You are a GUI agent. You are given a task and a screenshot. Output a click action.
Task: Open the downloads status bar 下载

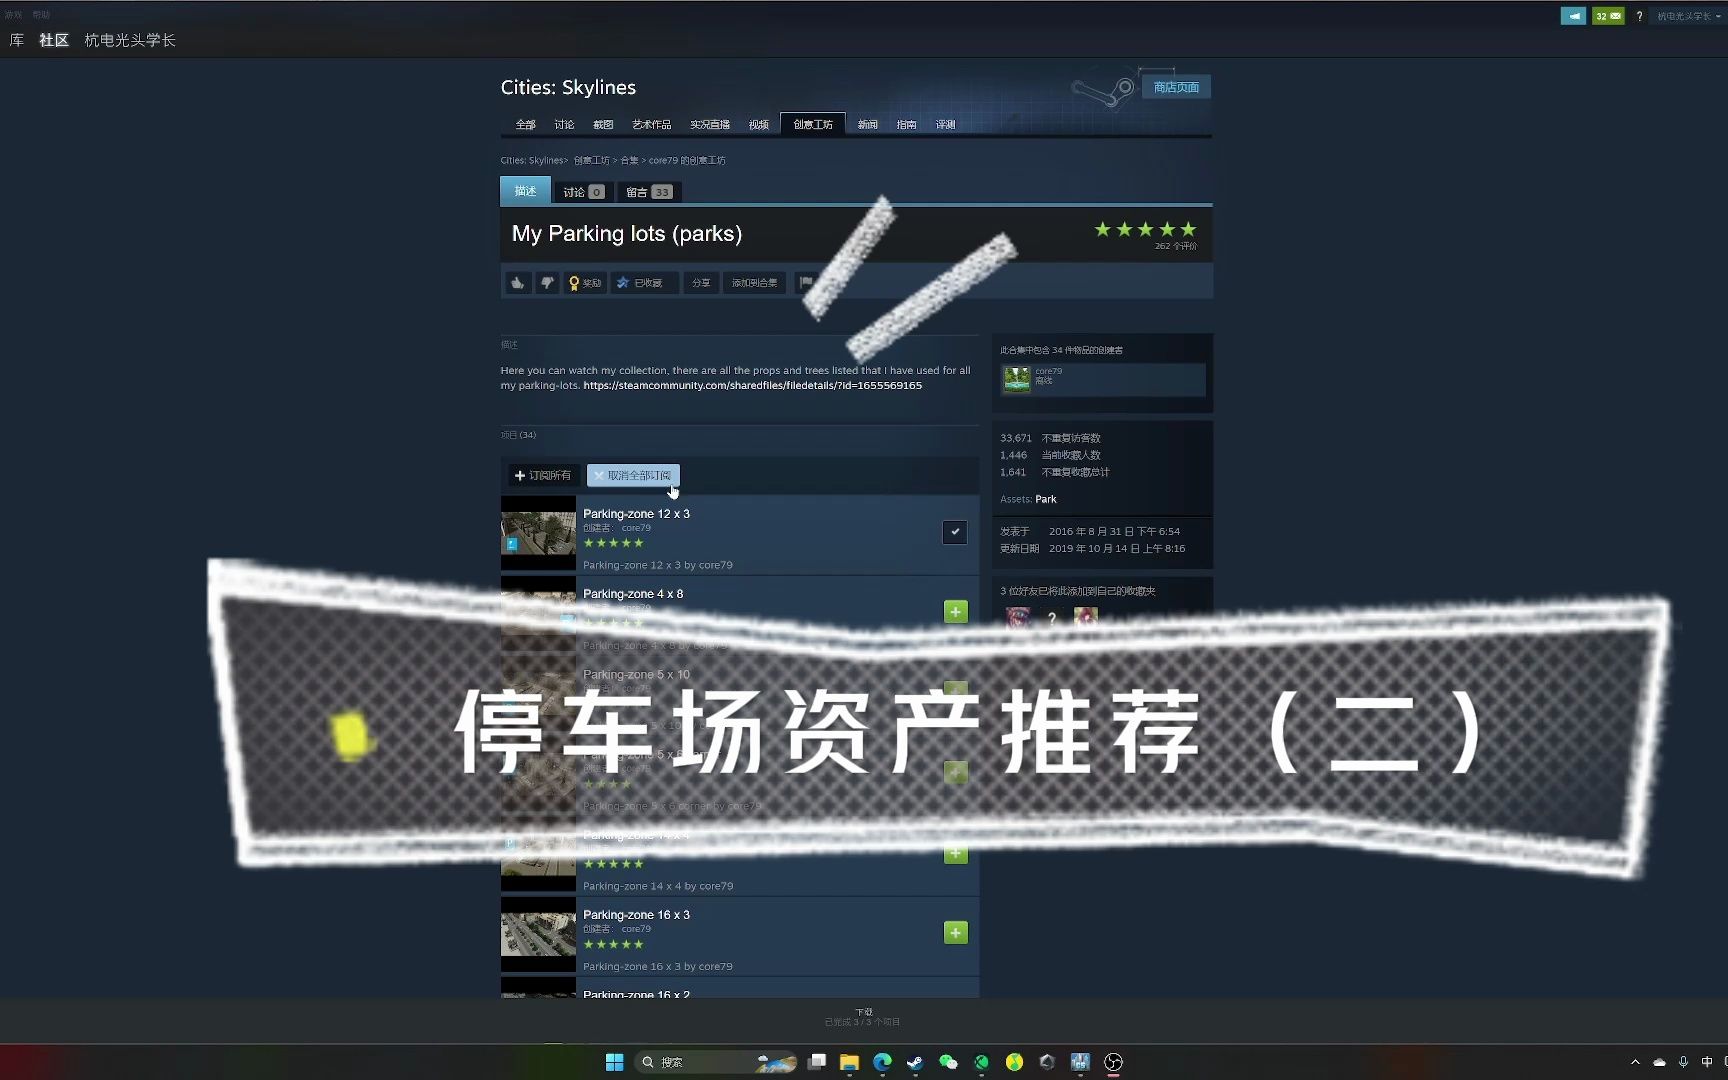tap(863, 1017)
